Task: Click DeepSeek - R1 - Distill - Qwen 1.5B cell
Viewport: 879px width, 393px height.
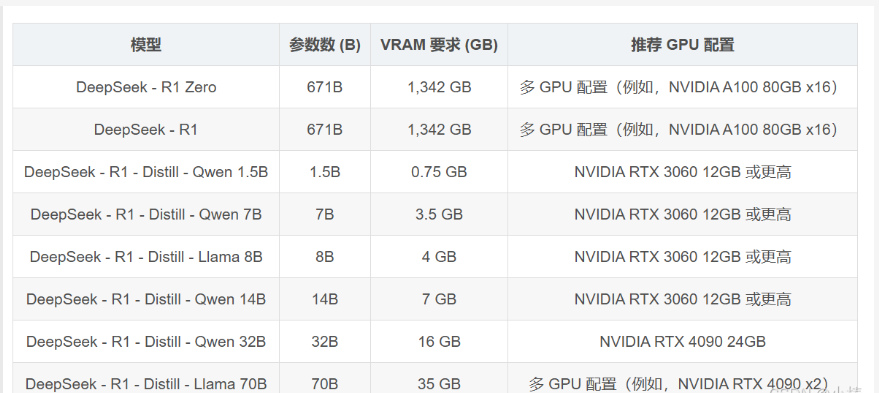Action: (x=146, y=172)
